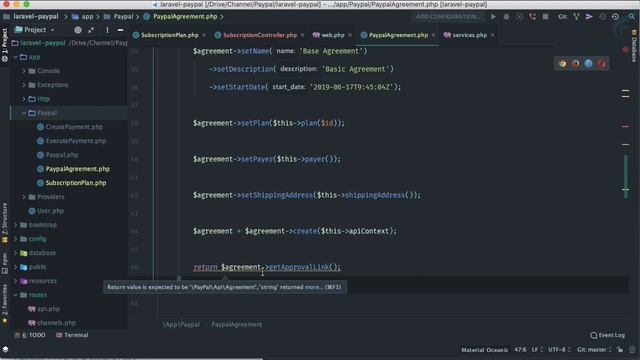Toggle the read-only lock icon in status bar
This screenshot has height=360, width=640.
[620, 350]
